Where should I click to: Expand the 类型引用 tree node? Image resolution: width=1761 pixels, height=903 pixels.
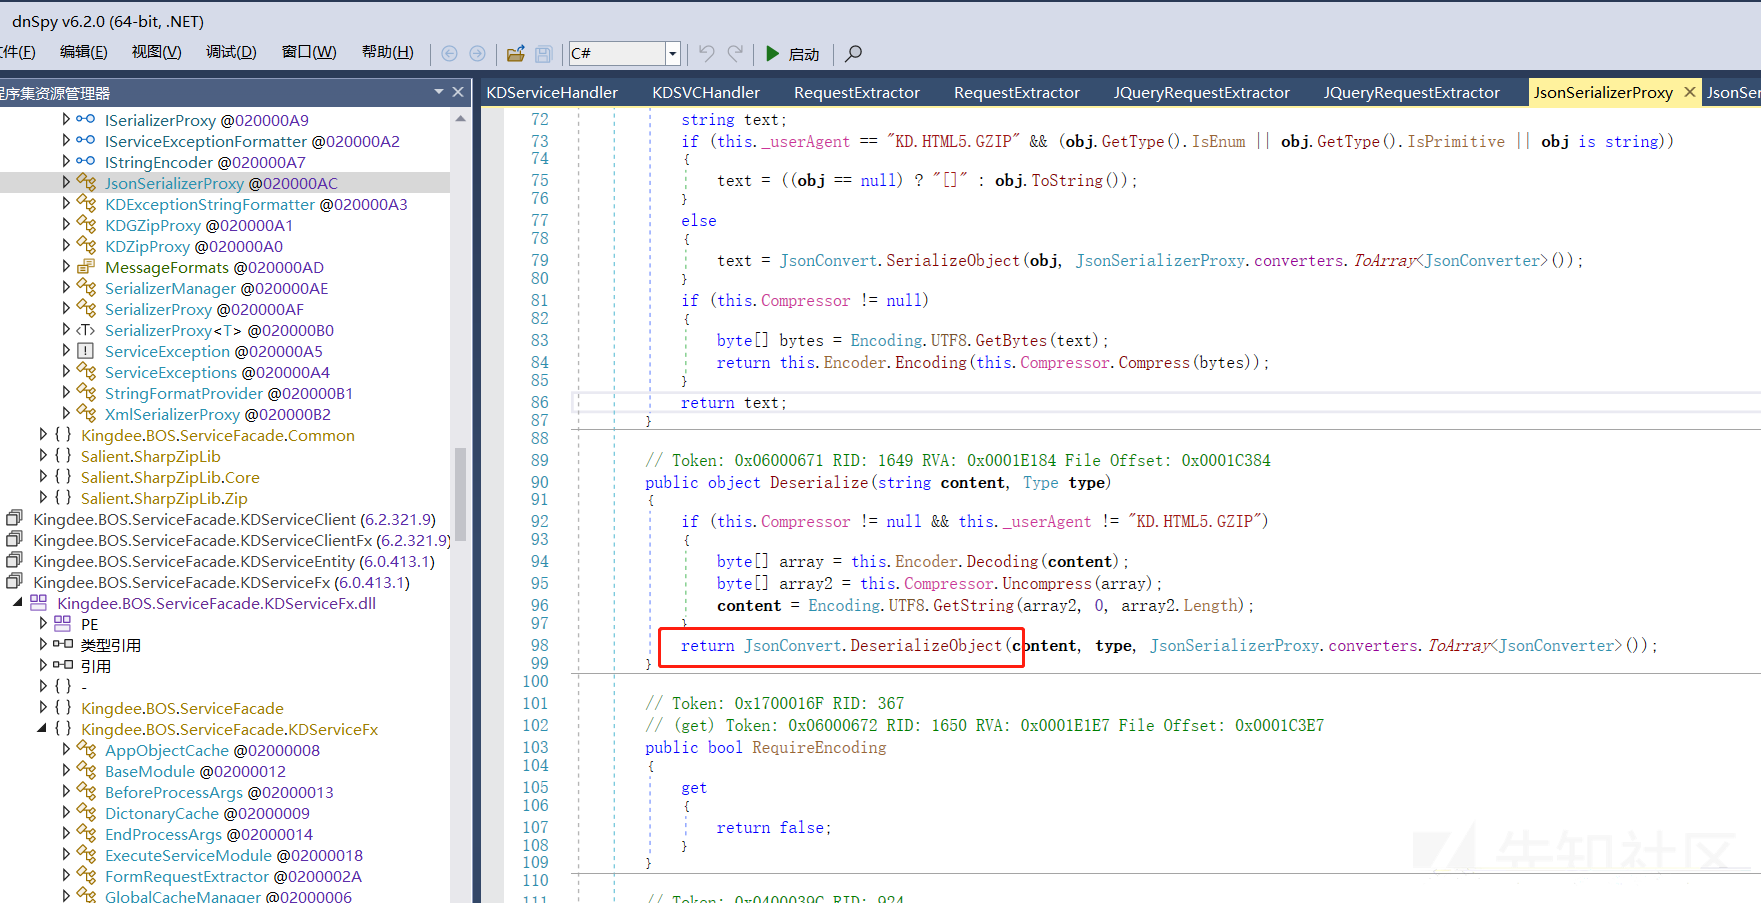click(x=42, y=644)
